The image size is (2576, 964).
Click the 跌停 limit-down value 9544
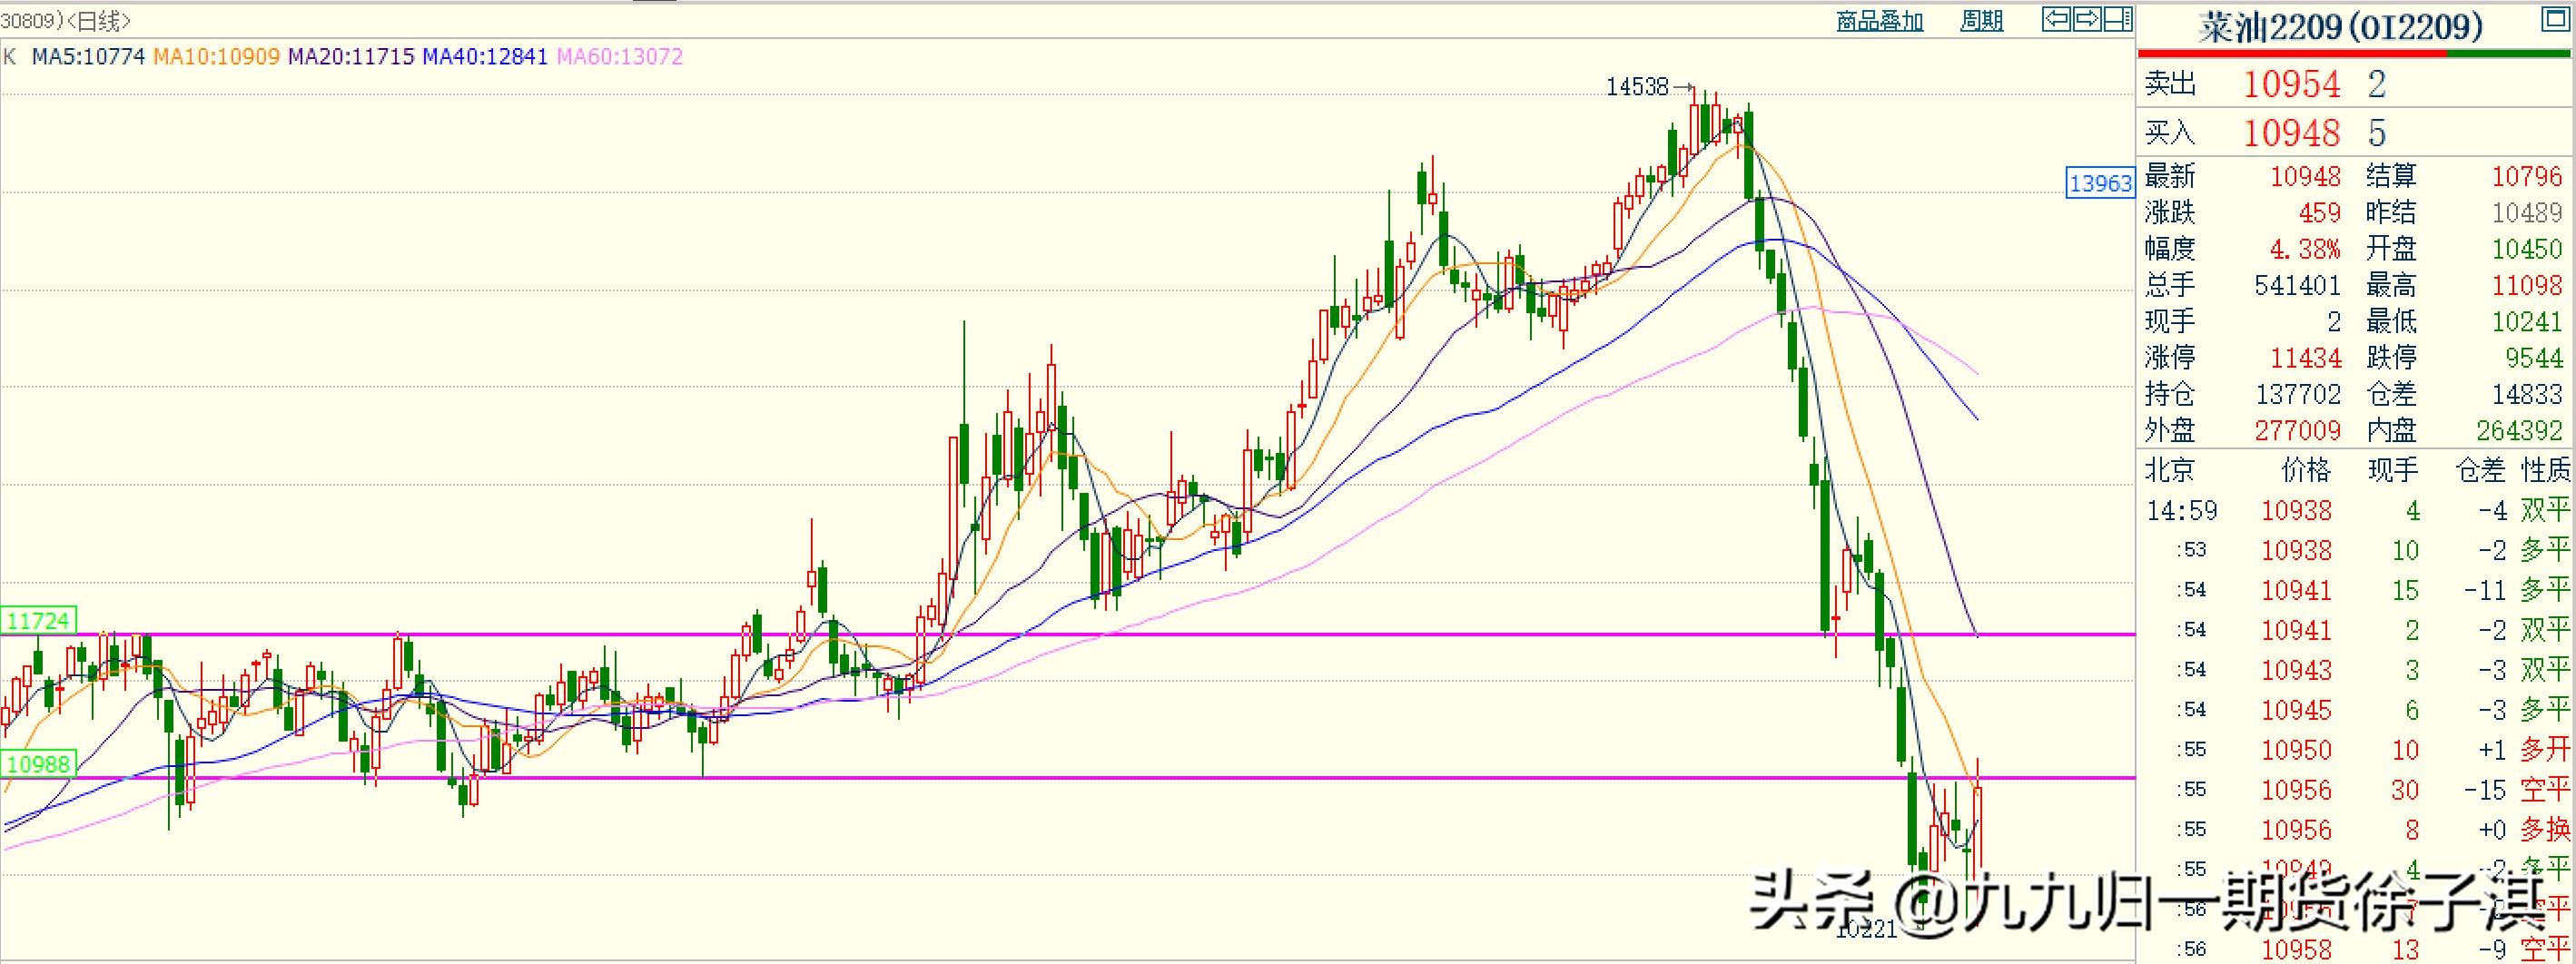pos(2533,358)
